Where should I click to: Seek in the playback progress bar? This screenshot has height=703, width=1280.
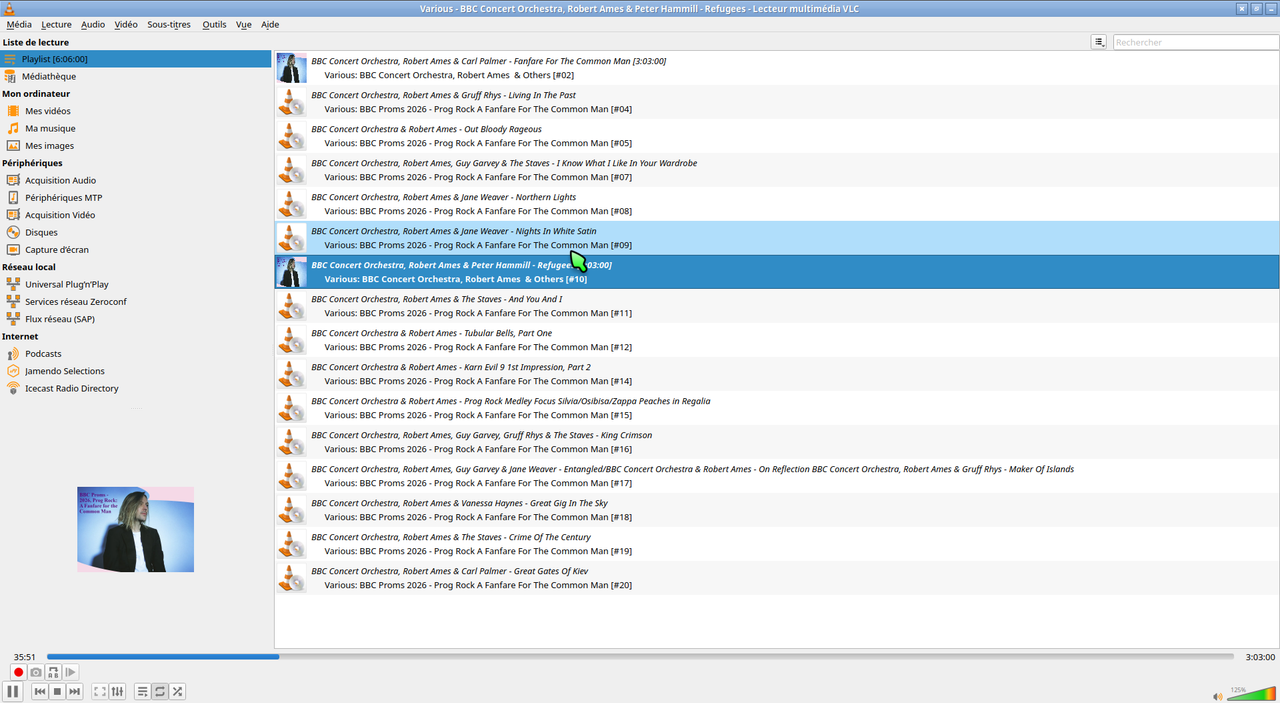640,657
